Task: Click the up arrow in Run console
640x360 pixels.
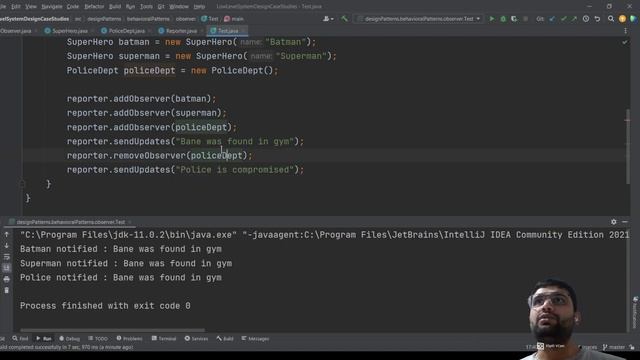Action: pyautogui.click(x=7, y=234)
